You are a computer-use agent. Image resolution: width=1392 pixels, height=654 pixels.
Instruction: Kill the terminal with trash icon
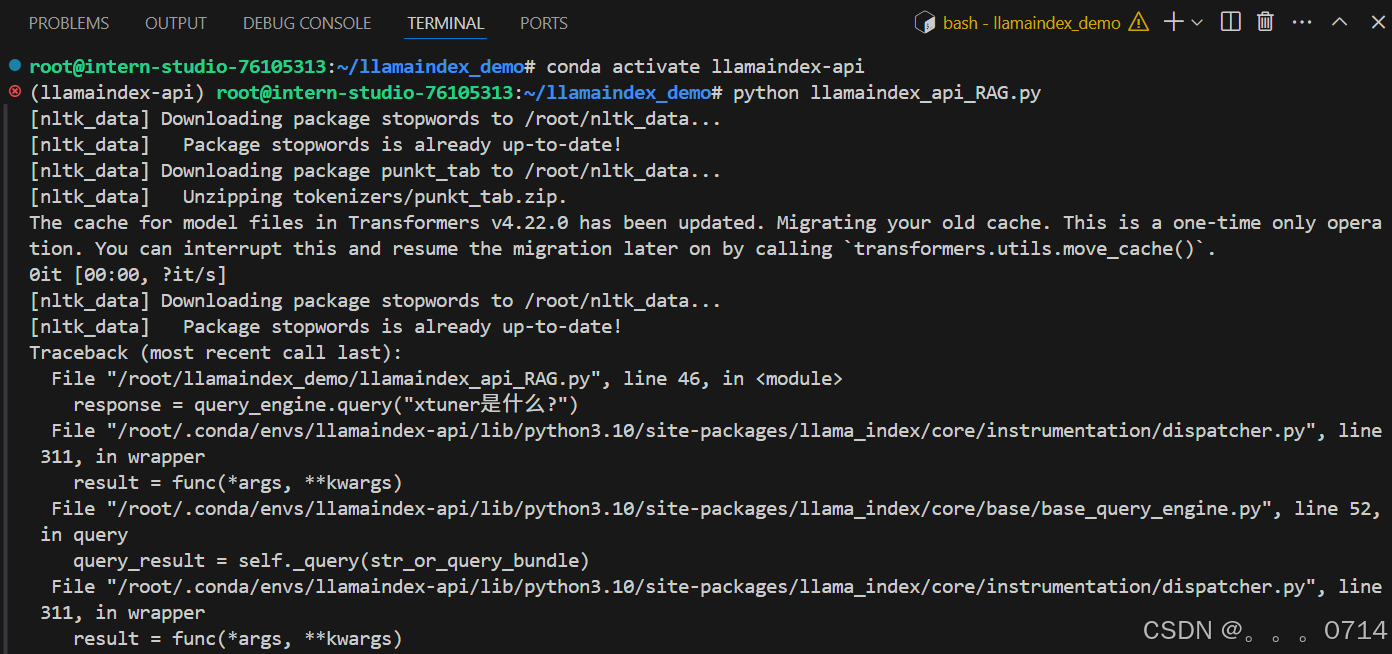[x=1265, y=21]
